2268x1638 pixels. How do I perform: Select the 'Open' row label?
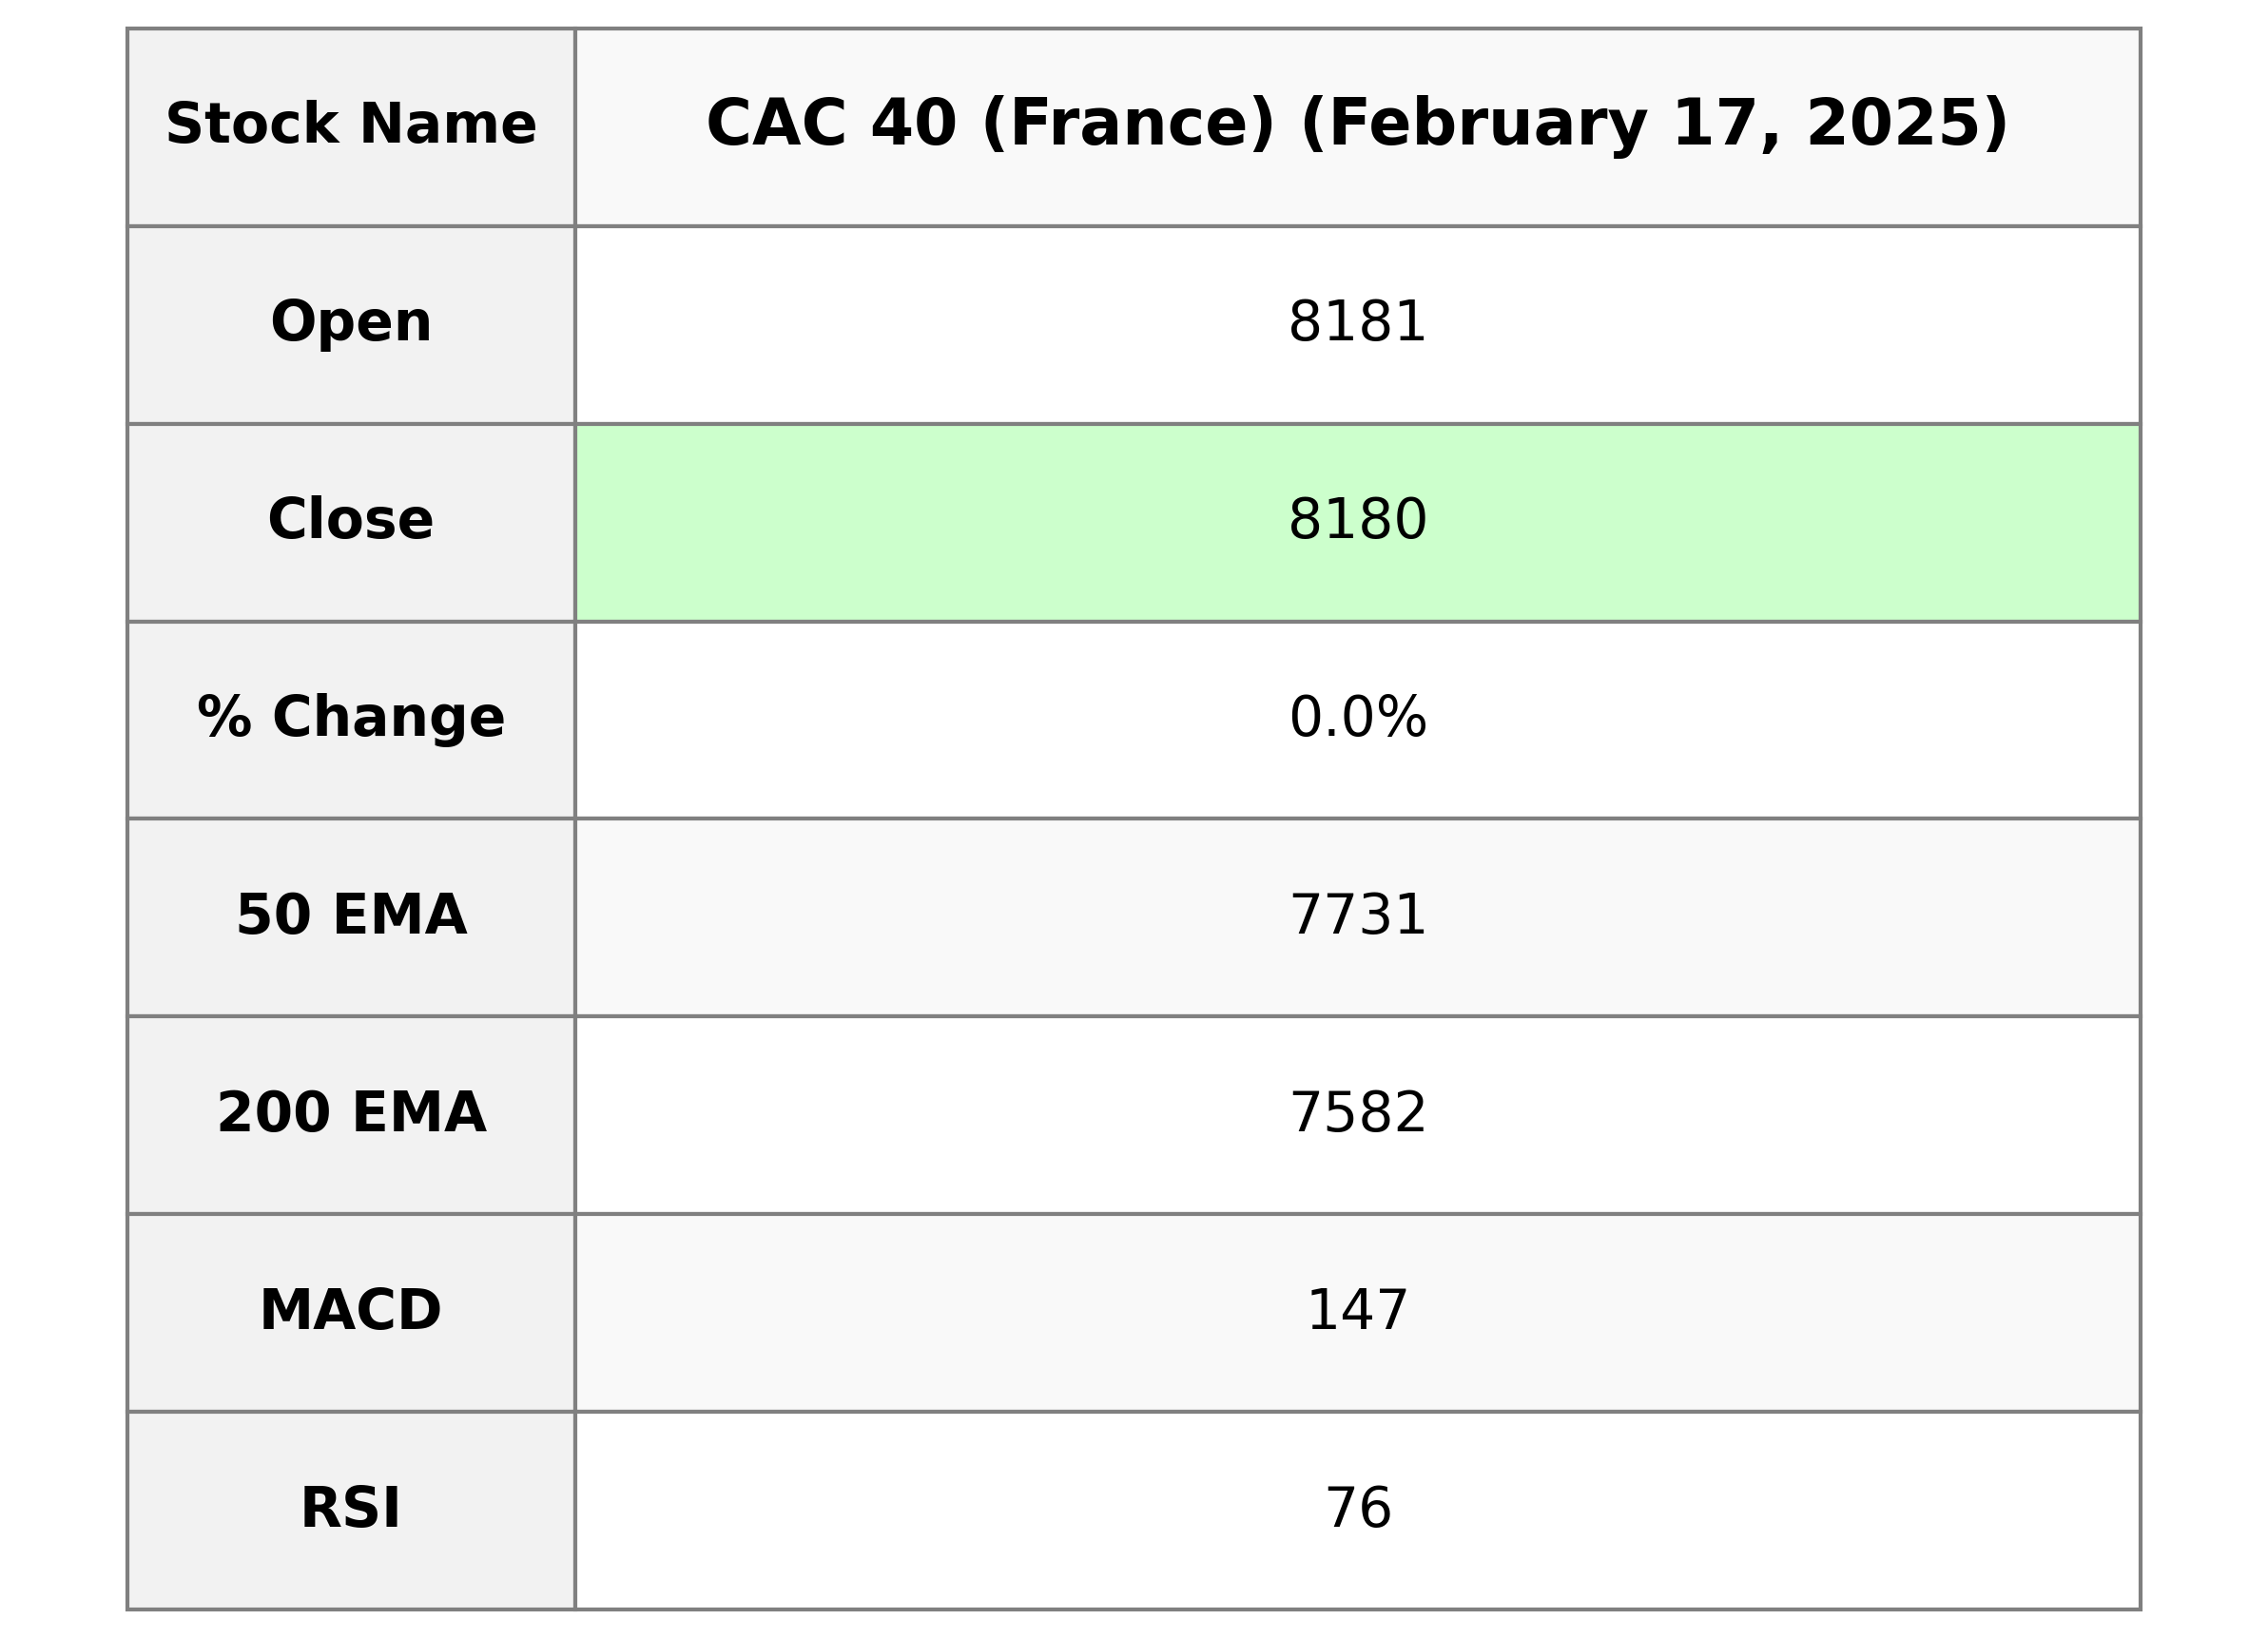click(351, 323)
